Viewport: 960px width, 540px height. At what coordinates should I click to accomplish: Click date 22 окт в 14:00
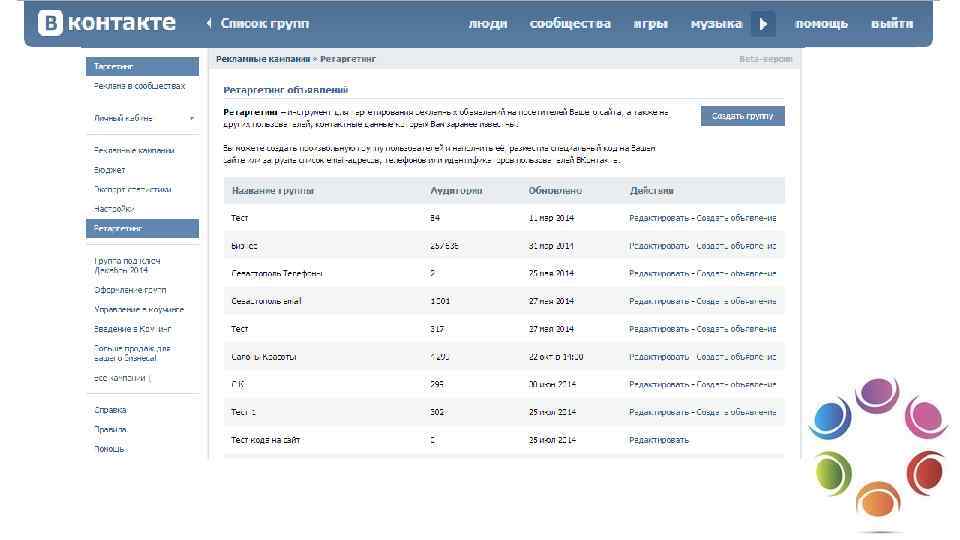click(x=556, y=356)
